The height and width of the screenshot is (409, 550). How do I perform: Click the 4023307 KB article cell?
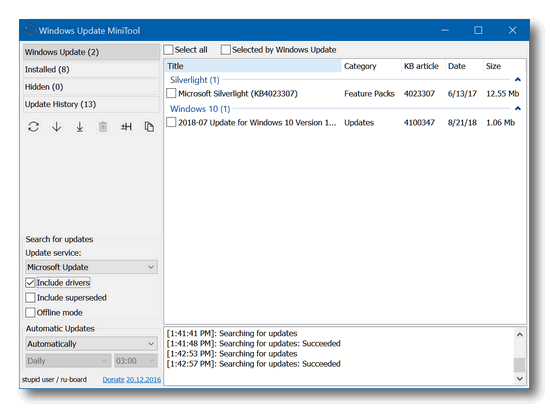click(x=419, y=94)
